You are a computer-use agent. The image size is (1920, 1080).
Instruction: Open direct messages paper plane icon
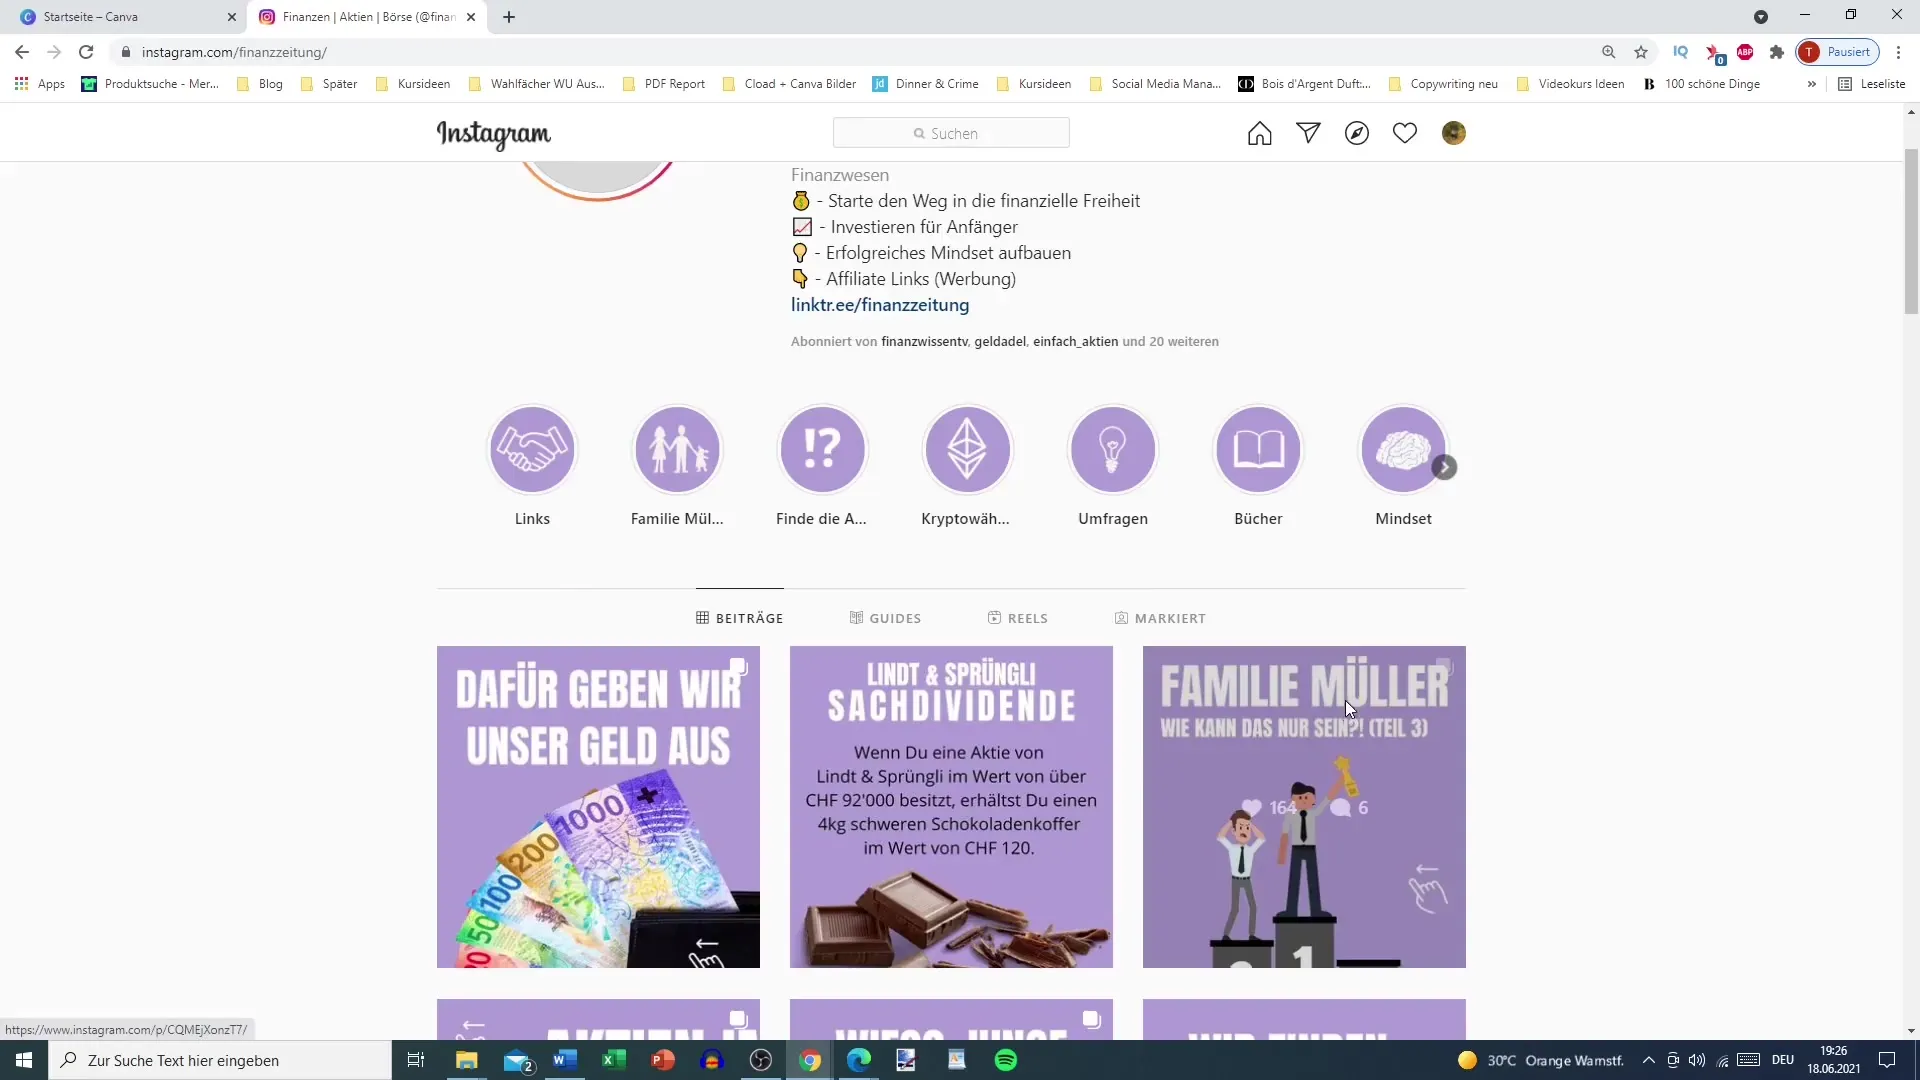1308,133
